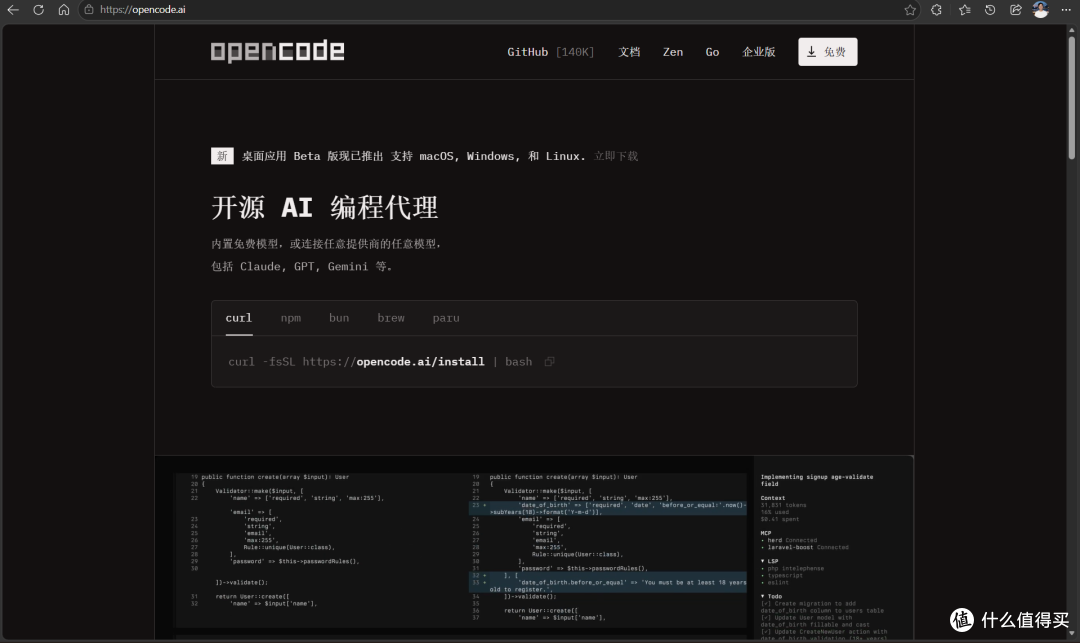1080x643 pixels.
Task: Click the share page icon
Action: pos(1015,10)
